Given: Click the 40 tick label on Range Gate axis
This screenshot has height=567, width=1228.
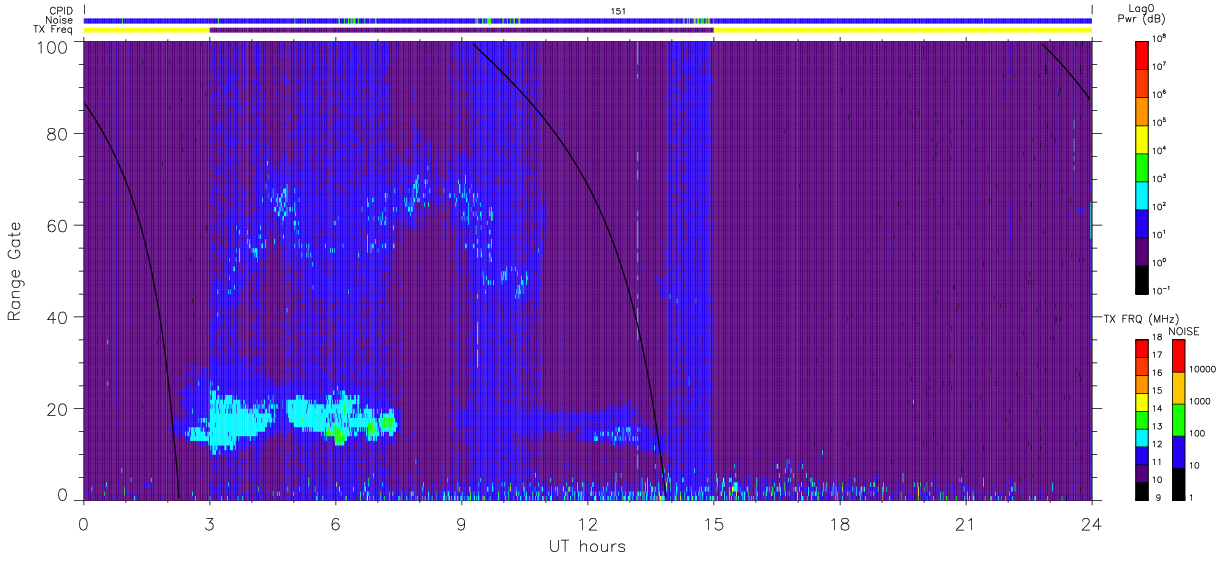Looking at the screenshot, I should click(x=58, y=317).
